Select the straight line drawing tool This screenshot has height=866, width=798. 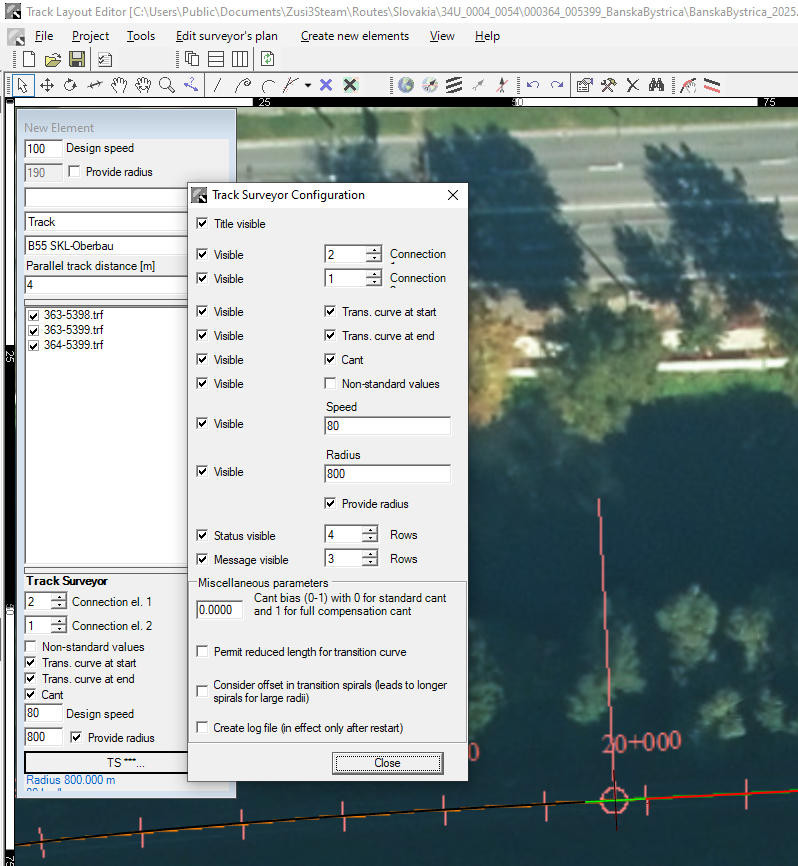tap(217, 85)
